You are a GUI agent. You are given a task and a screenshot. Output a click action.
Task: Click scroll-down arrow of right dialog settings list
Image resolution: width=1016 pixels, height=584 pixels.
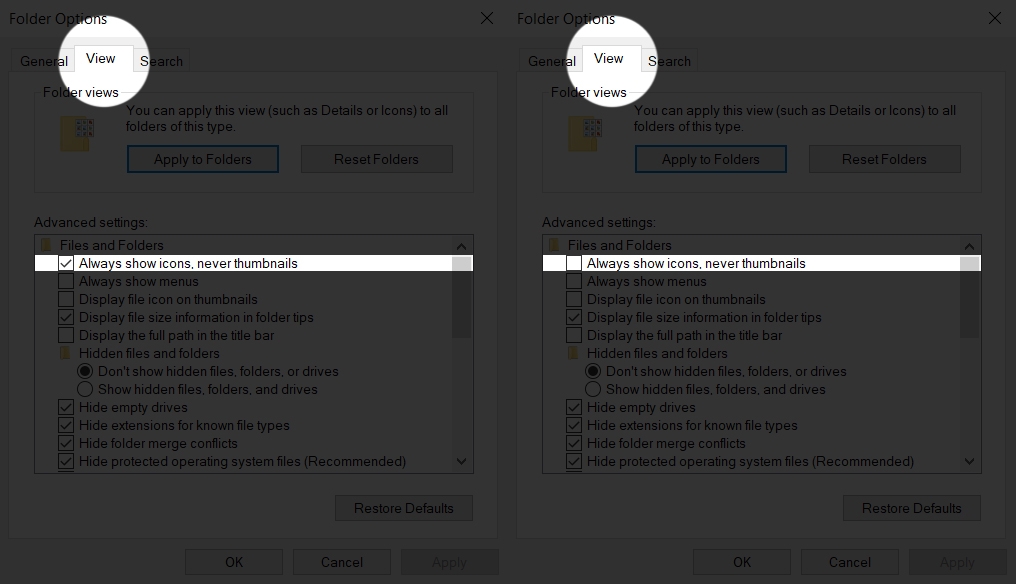pyautogui.click(x=969, y=461)
